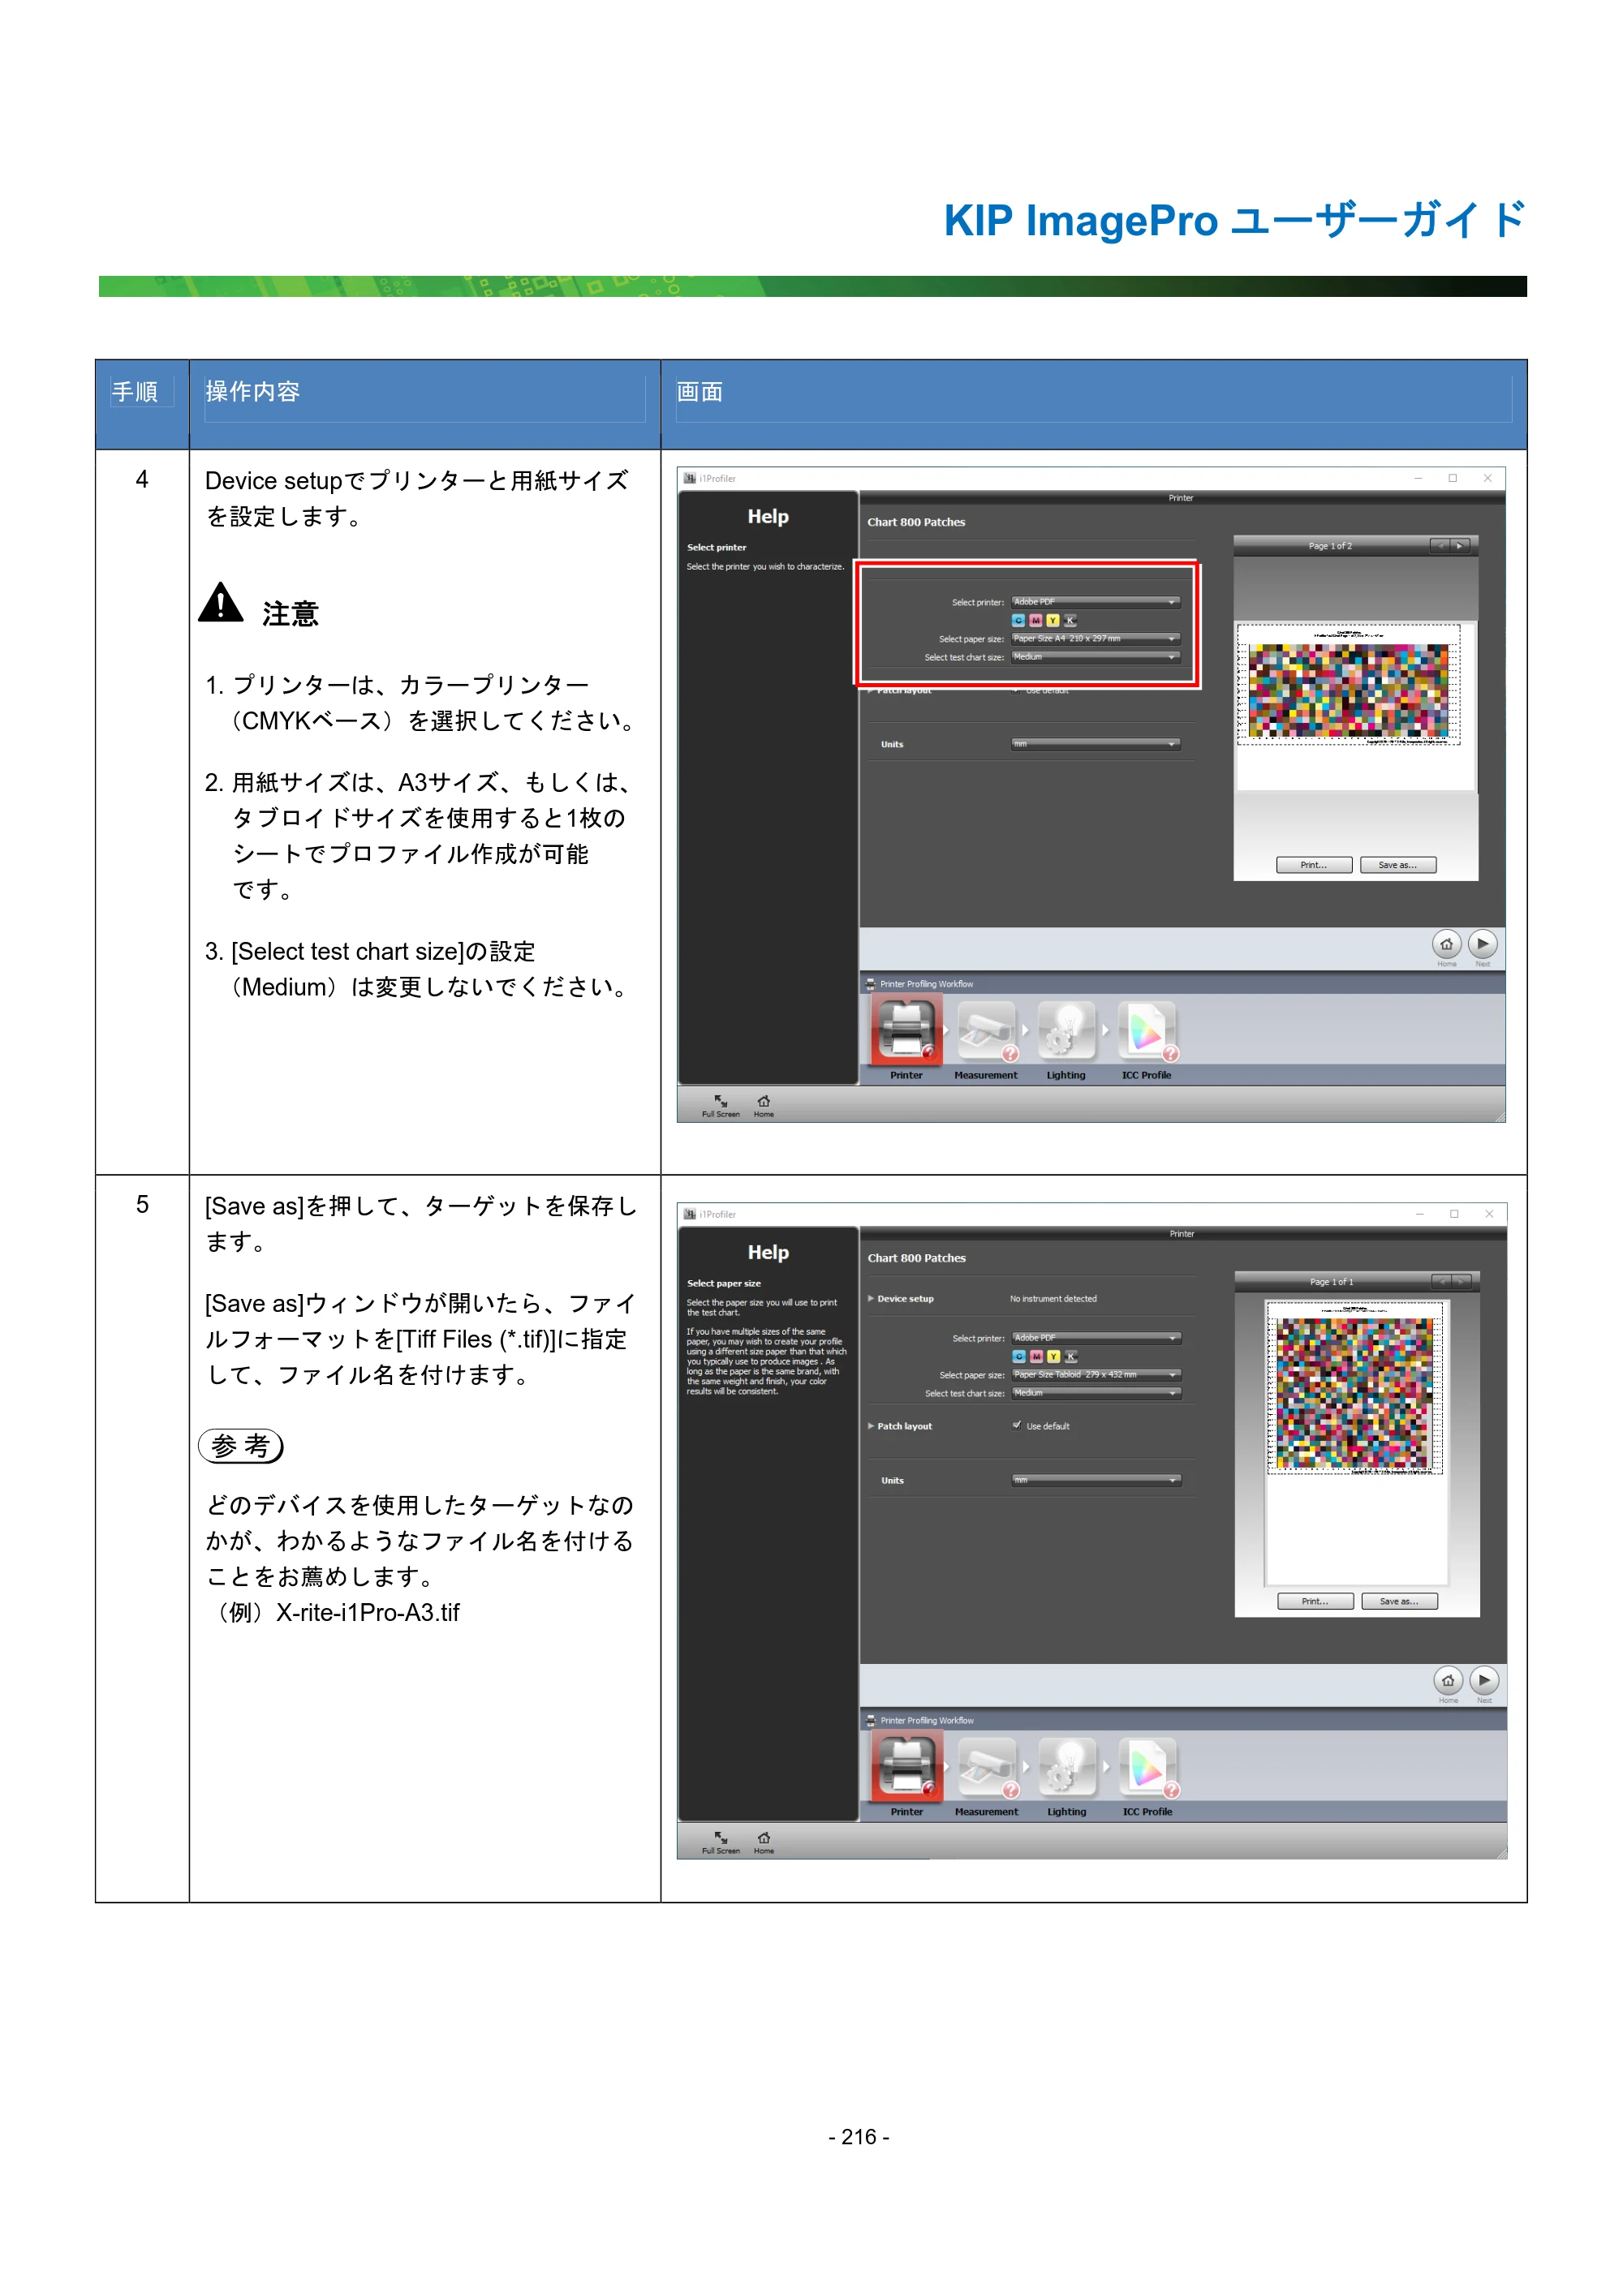
Task: Open Measurement step in lower i1Profiler window
Action: [987, 1767]
